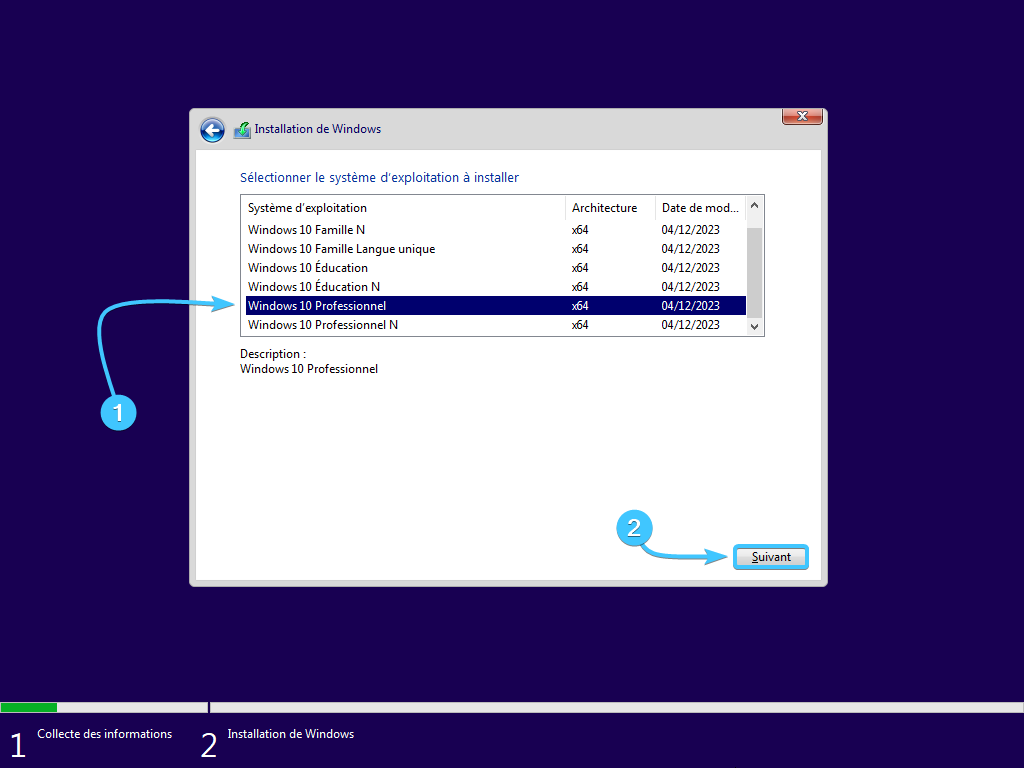The height and width of the screenshot is (768, 1024).
Task: Close the Installation de Windows dialog
Action: click(x=802, y=116)
